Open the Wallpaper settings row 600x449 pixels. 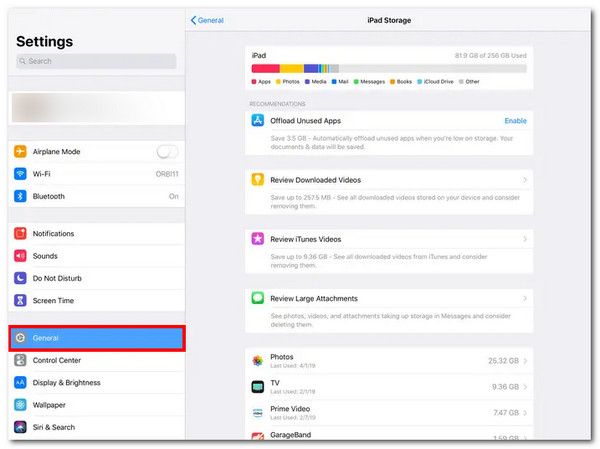(x=96, y=404)
